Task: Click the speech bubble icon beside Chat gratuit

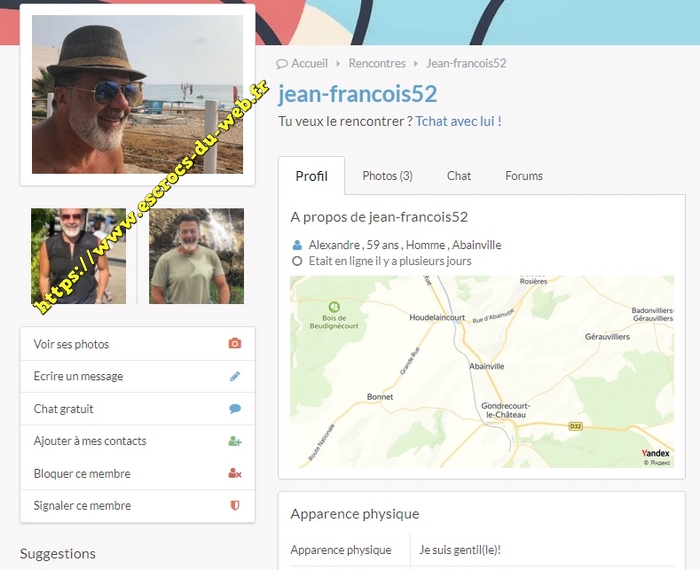Action: pos(235,409)
